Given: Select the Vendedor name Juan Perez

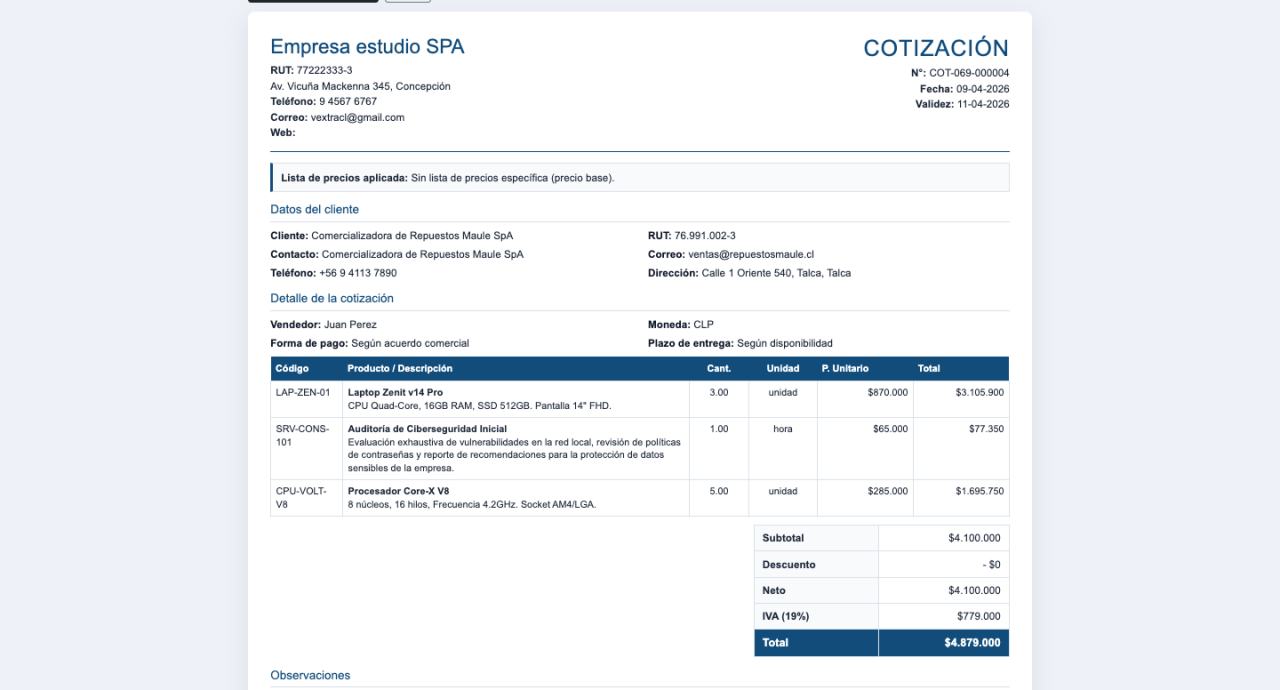Looking at the screenshot, I should tap(350, 325).
